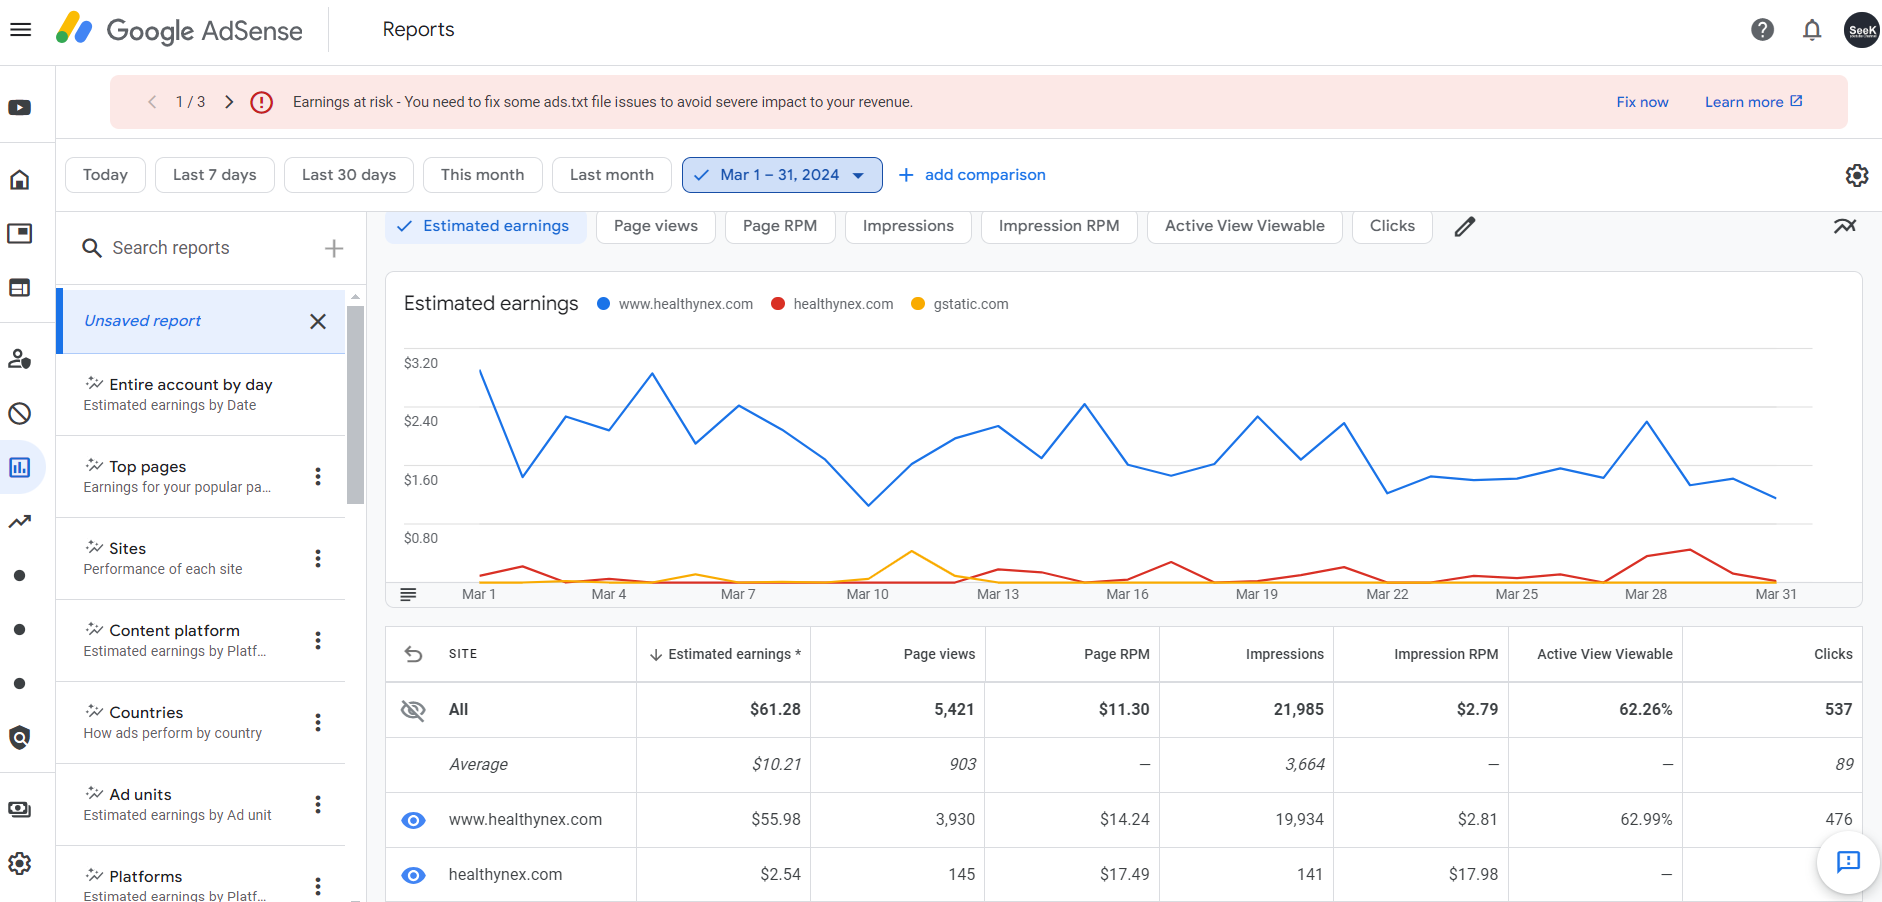
Task: Click the alert warning icon in banner
Action: (262, 102)
